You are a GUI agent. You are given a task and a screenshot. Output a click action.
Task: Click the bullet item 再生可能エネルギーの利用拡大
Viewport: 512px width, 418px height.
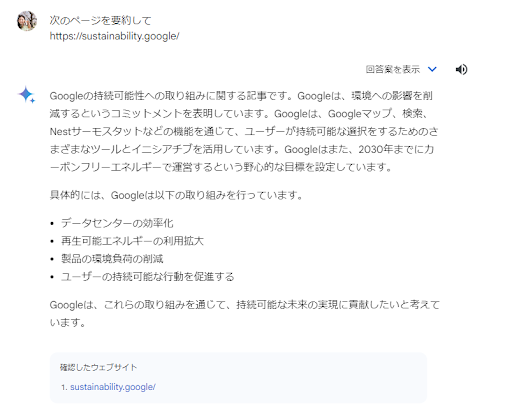click(132, 241)
